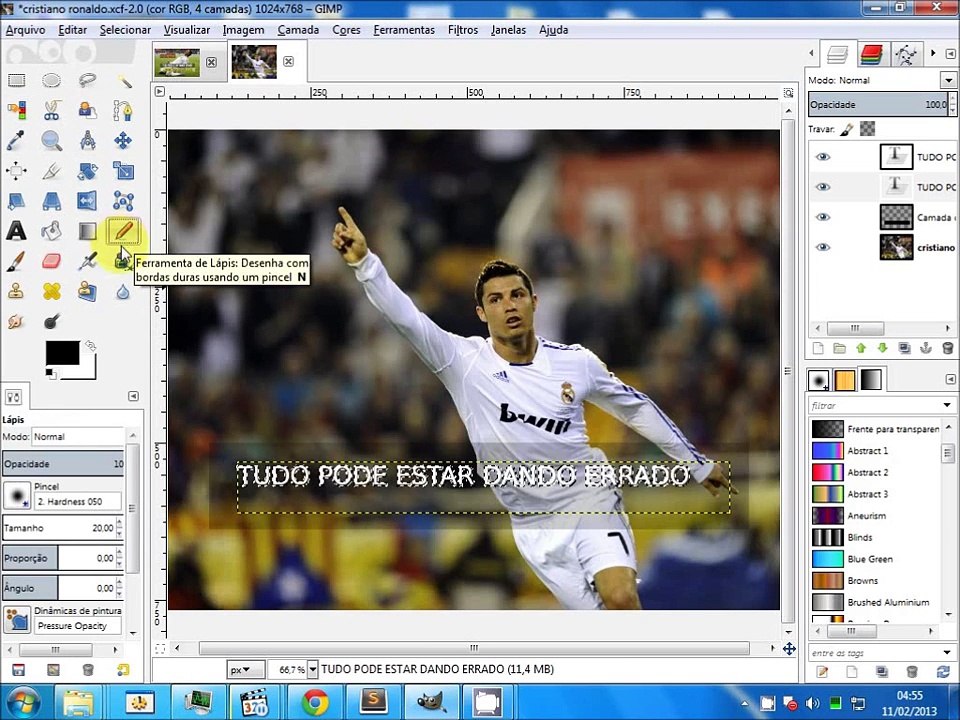Adjust the Lápis Opacidade slider
Screen dimensions: 960x720
tap(63, 463)
